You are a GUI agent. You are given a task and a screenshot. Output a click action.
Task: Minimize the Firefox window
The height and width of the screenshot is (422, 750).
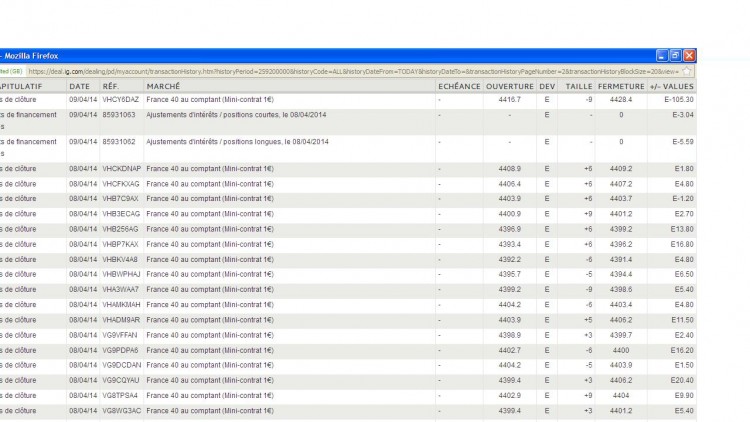[x=662, y=56]
